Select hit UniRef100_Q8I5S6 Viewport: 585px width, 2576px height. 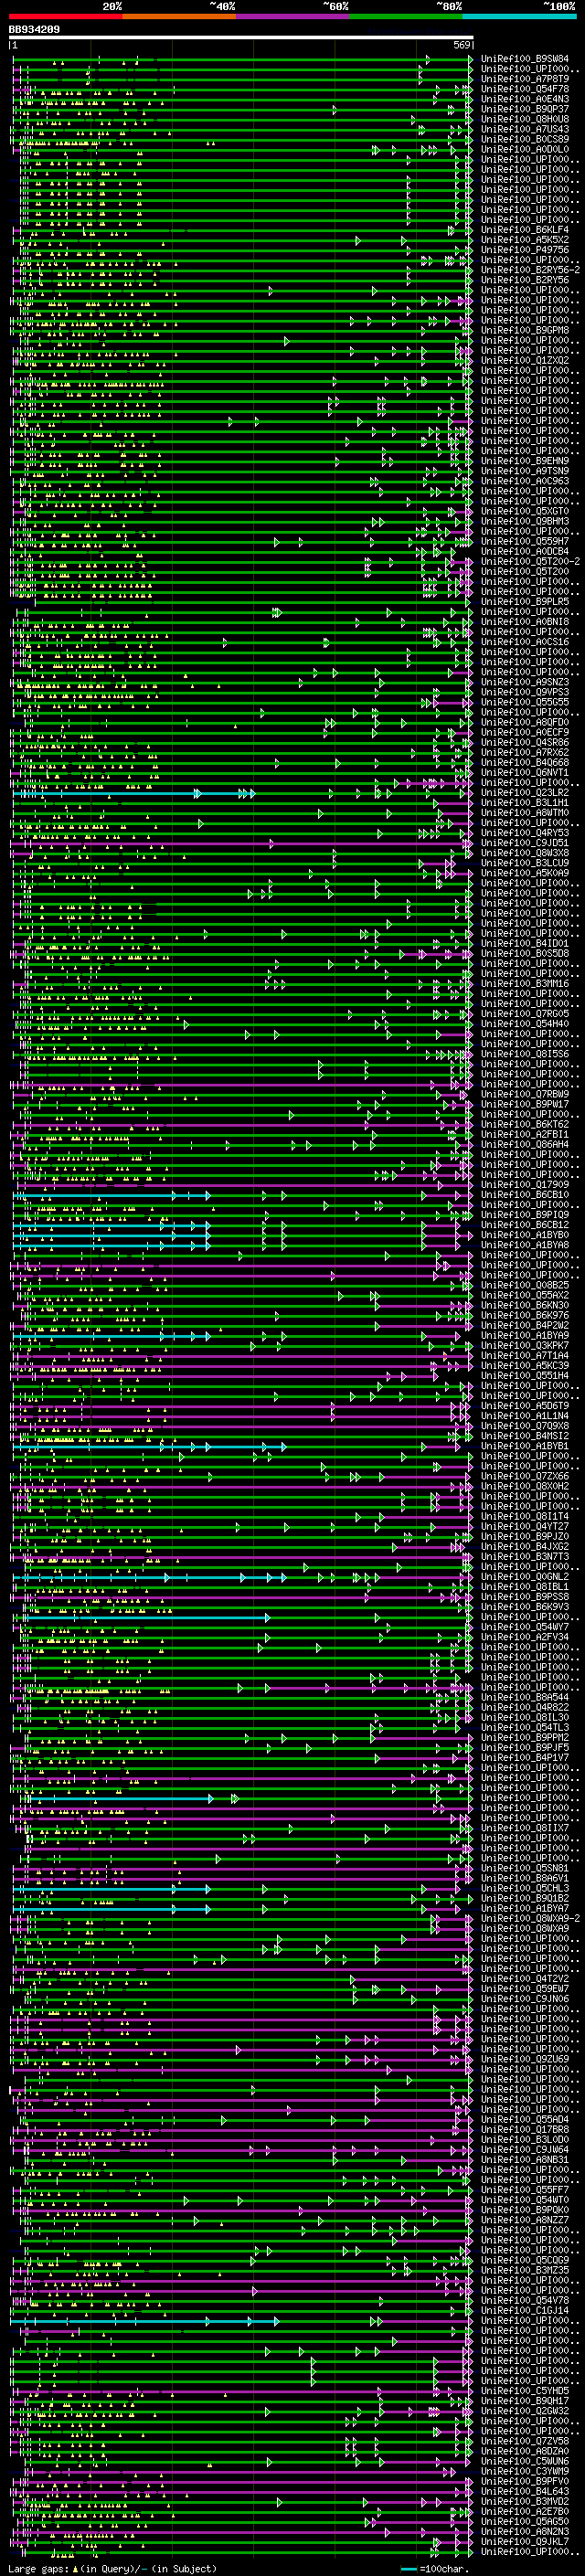(x=525, y=1054)
